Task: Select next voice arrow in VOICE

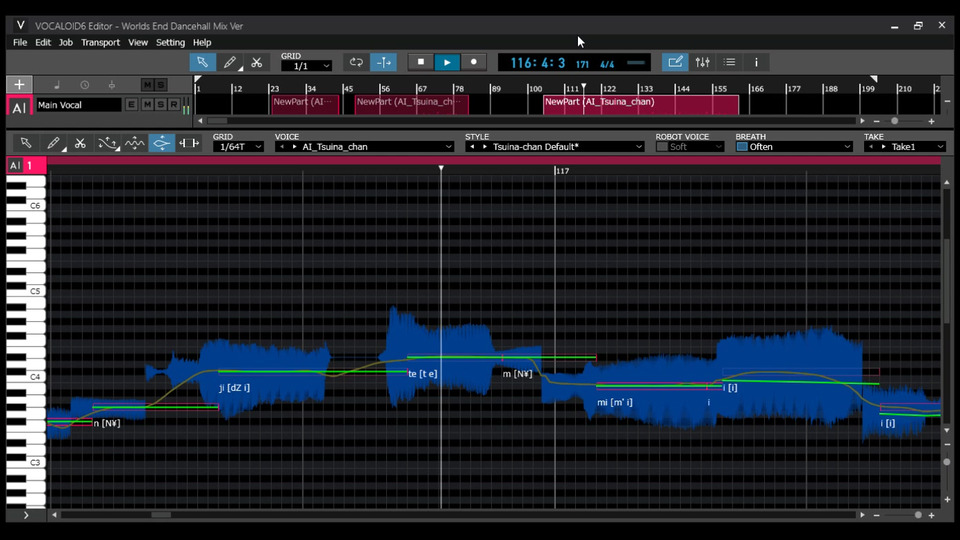Action: click(294, 147)
